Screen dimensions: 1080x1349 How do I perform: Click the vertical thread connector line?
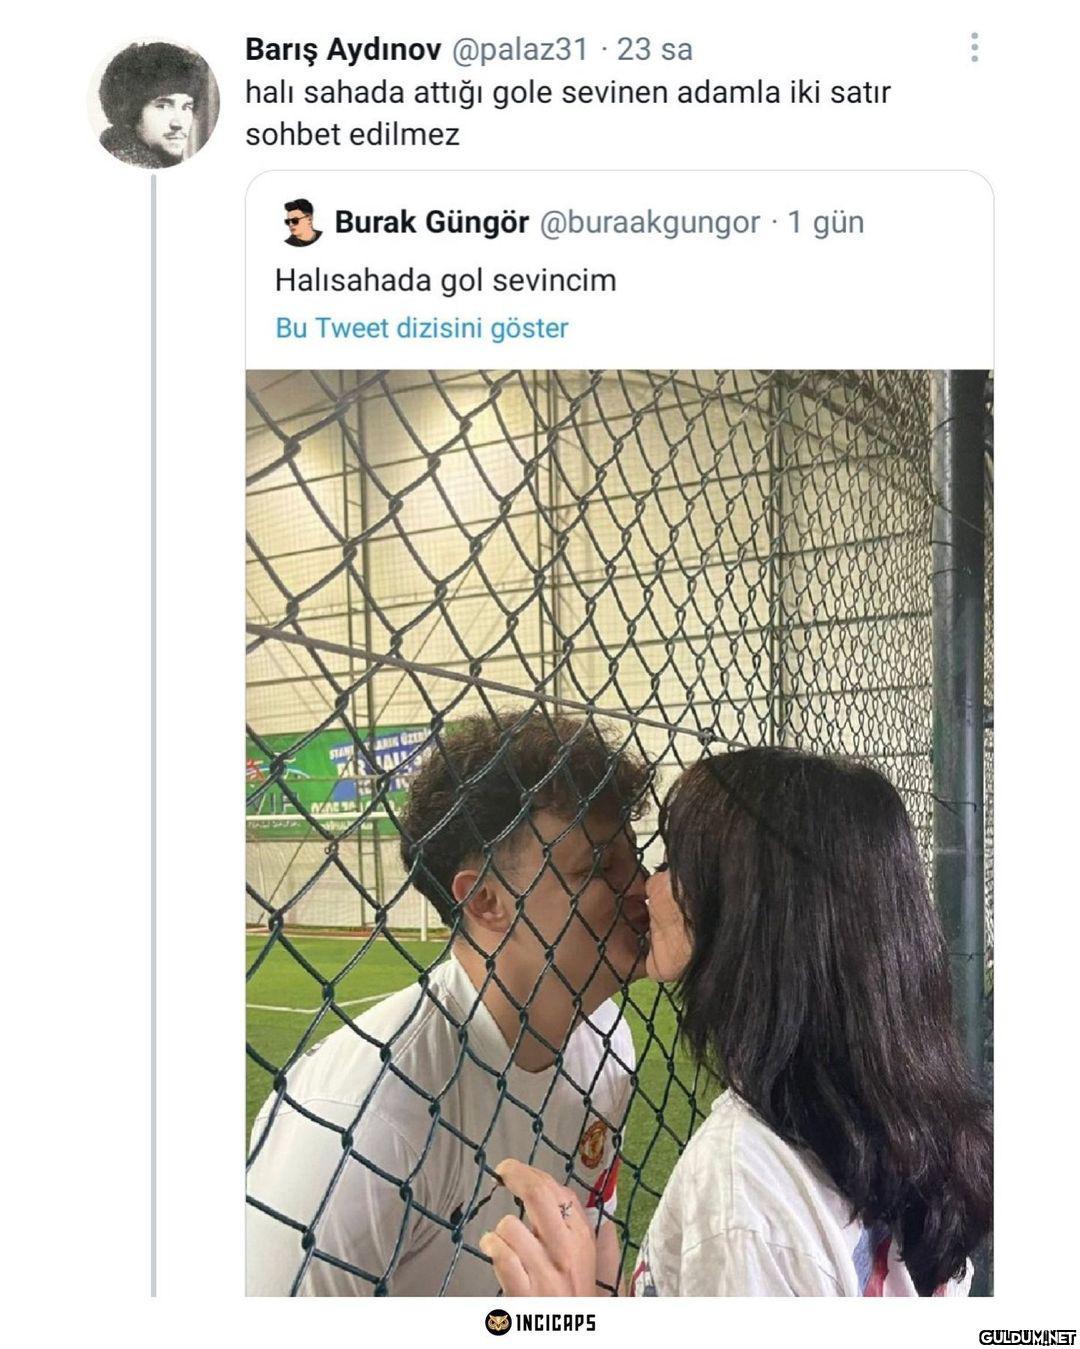(x=153, y=735)
